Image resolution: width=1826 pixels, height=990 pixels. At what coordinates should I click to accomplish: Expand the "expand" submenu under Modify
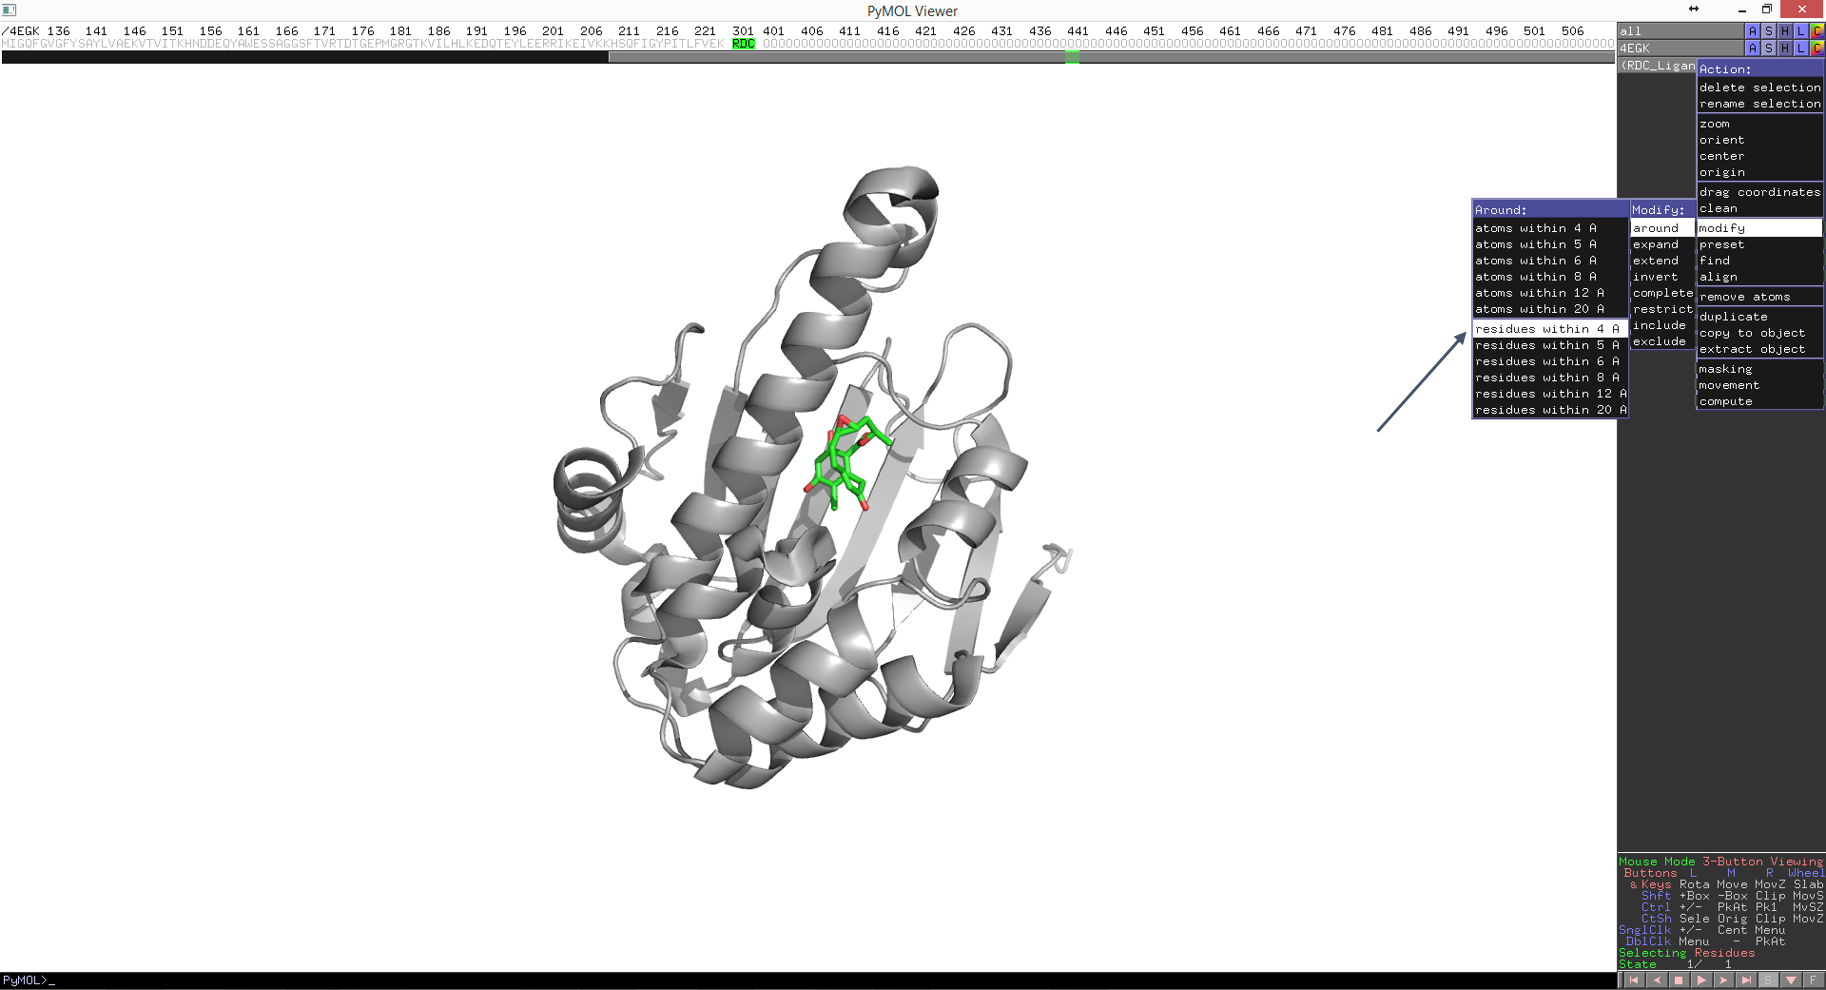tap(1656, 244)
